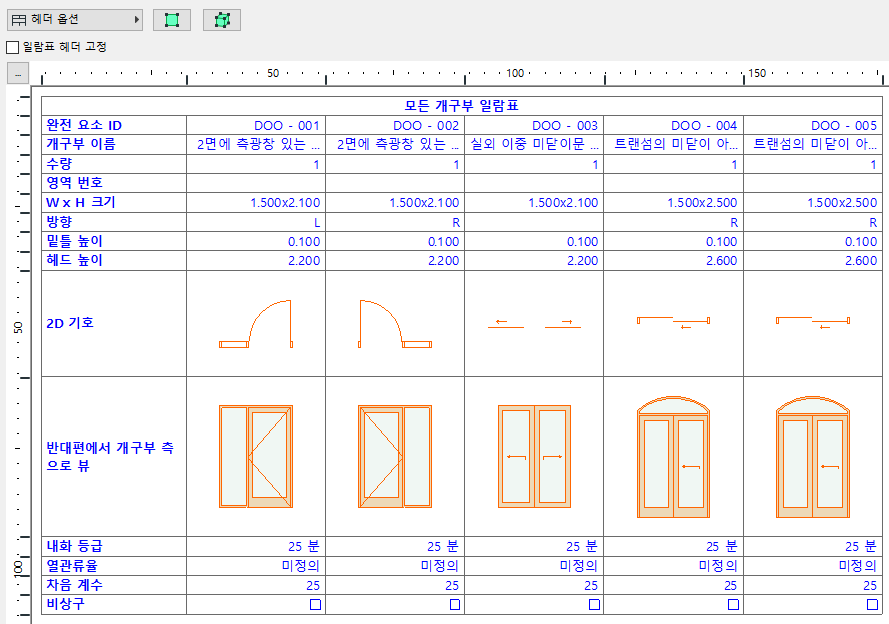Click the 모든 개구부 일람표 title cell
The image size is (889, 624).
tap(462, 105)
